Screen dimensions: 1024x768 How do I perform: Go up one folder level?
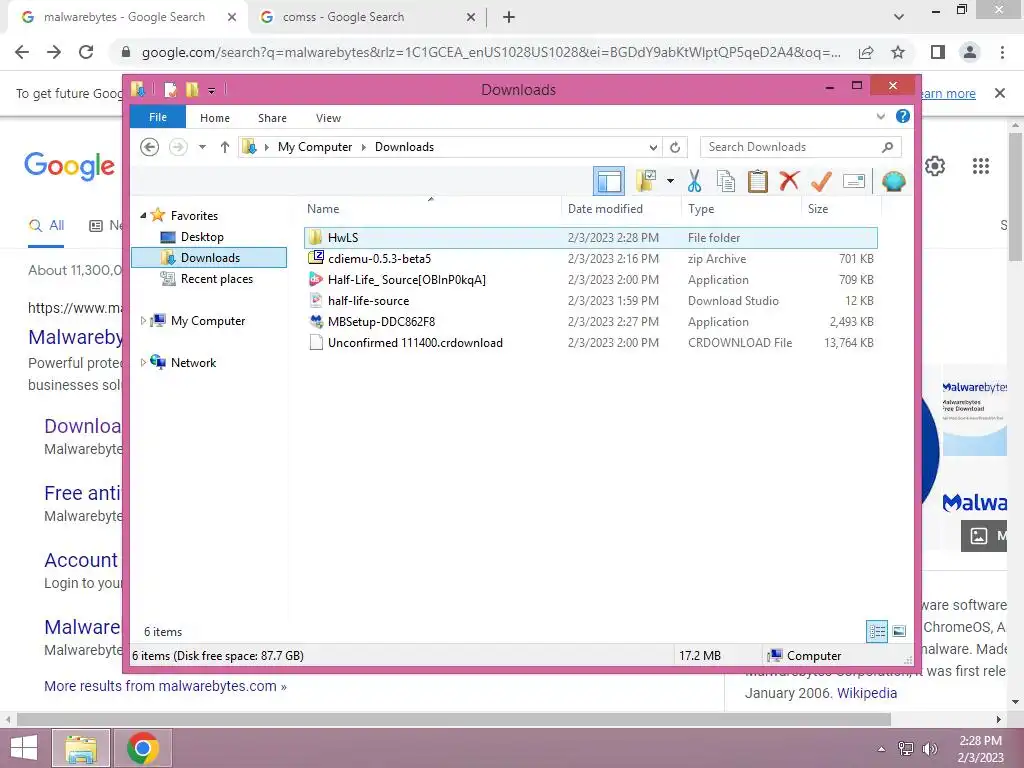tap(225, 147)
